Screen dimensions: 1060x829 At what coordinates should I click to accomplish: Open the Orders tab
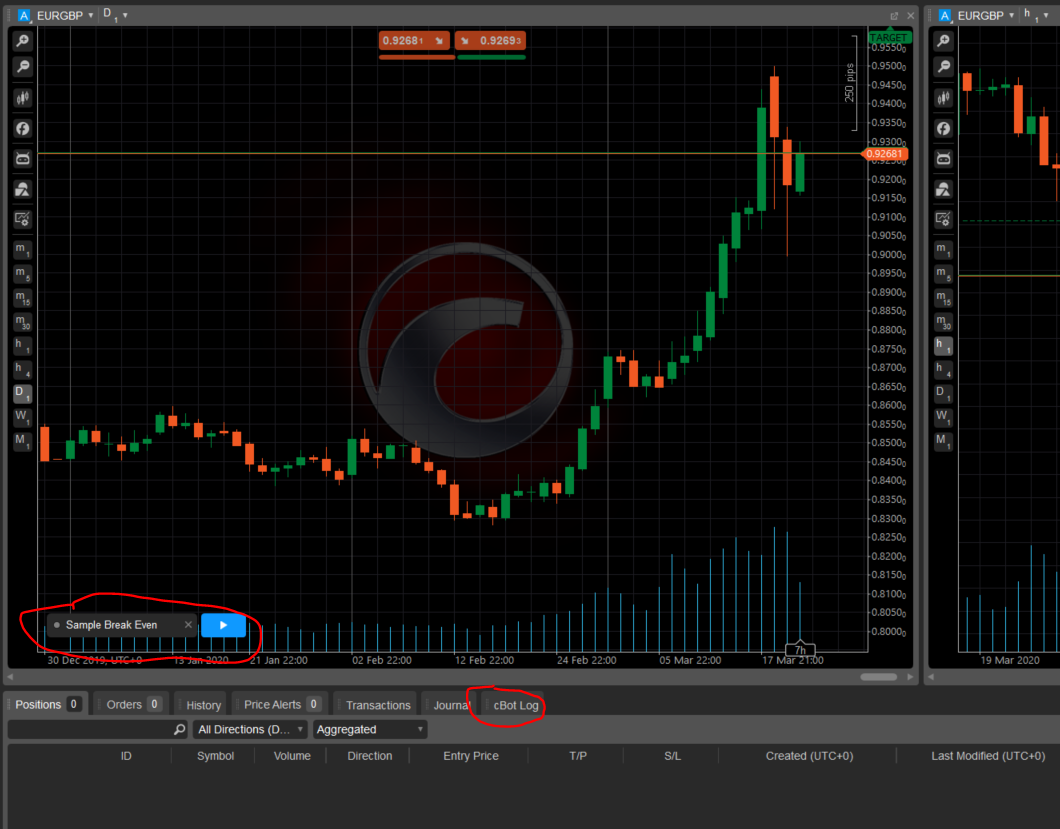pos(131,705)
